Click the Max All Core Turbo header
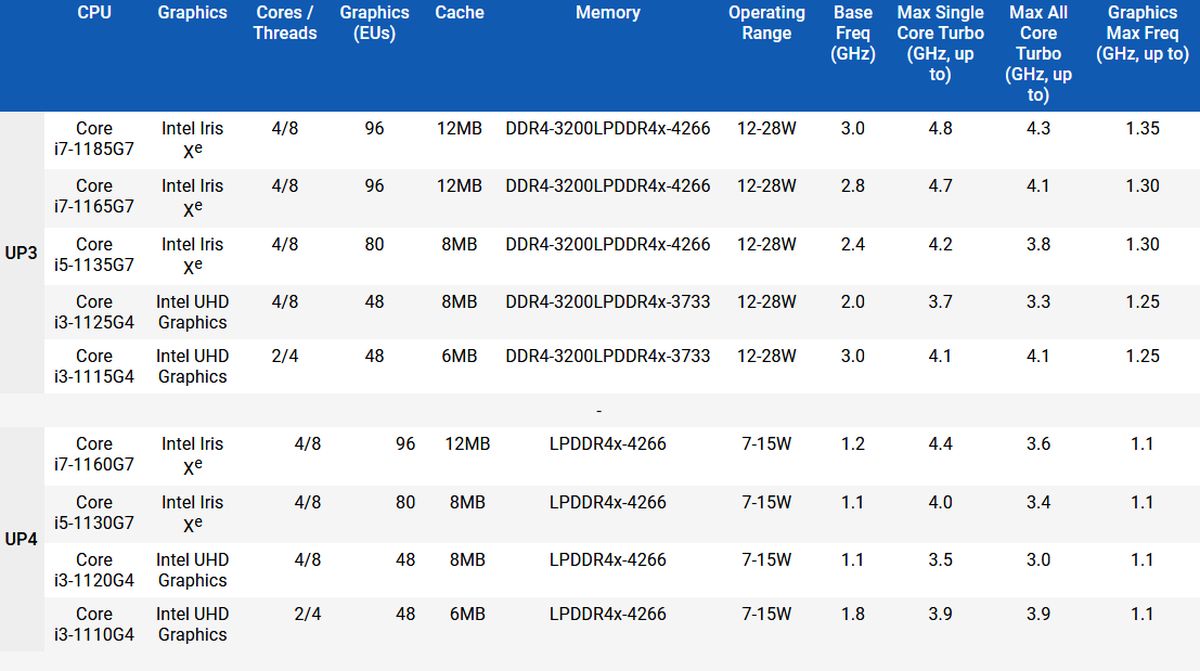This screenshot has height=671, width=1200. click(1038, 53)
